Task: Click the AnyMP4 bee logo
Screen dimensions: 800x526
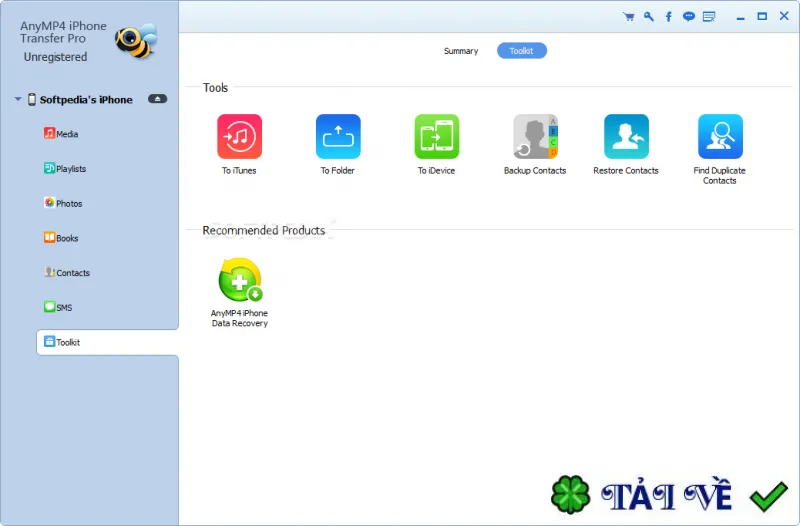Action: click(136, 41)
